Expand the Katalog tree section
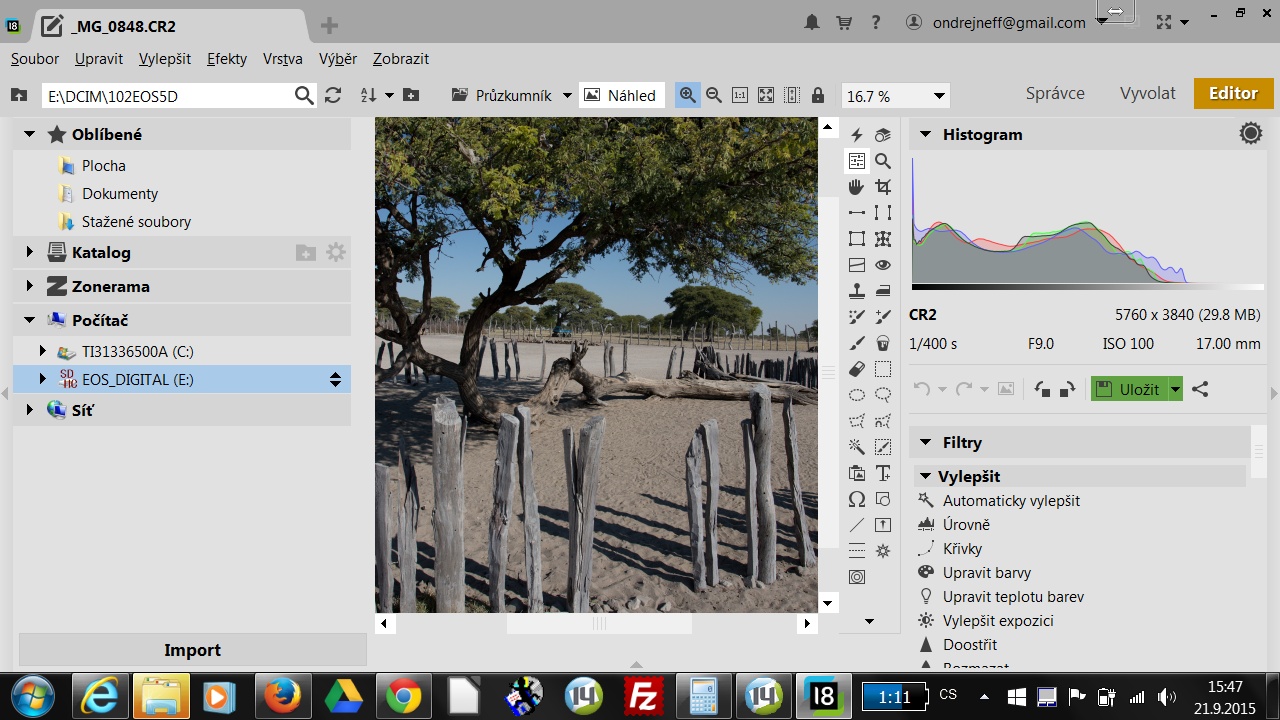1280x720 pixels. pyautogui.click(x=30, y=252)
